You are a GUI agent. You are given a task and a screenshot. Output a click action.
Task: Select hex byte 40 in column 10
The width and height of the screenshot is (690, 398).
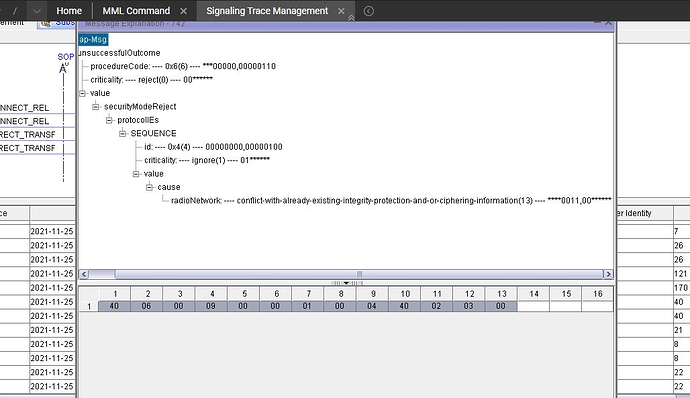[x=404, y=306]
